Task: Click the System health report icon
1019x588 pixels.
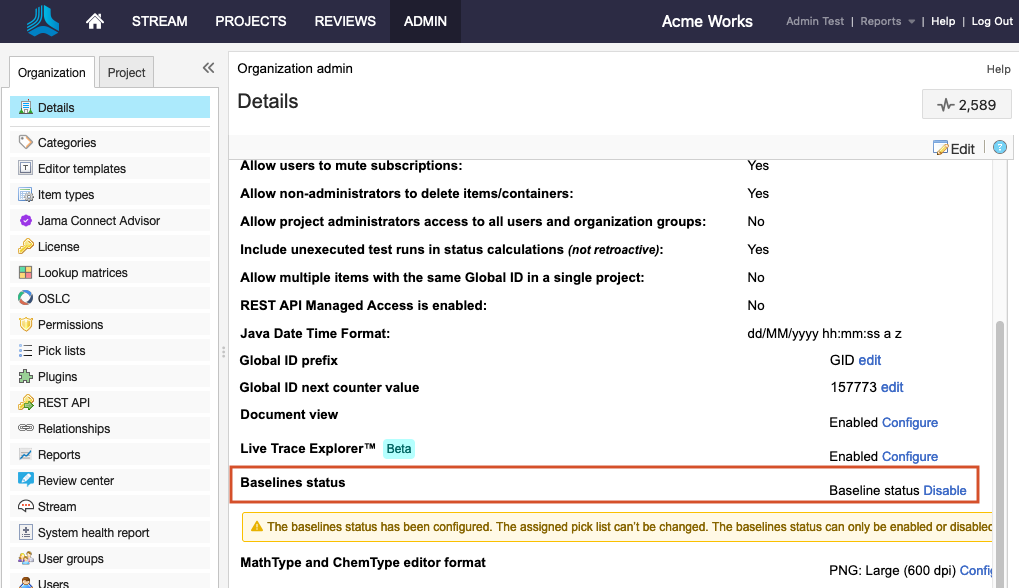Action: (x=25, y=532)
